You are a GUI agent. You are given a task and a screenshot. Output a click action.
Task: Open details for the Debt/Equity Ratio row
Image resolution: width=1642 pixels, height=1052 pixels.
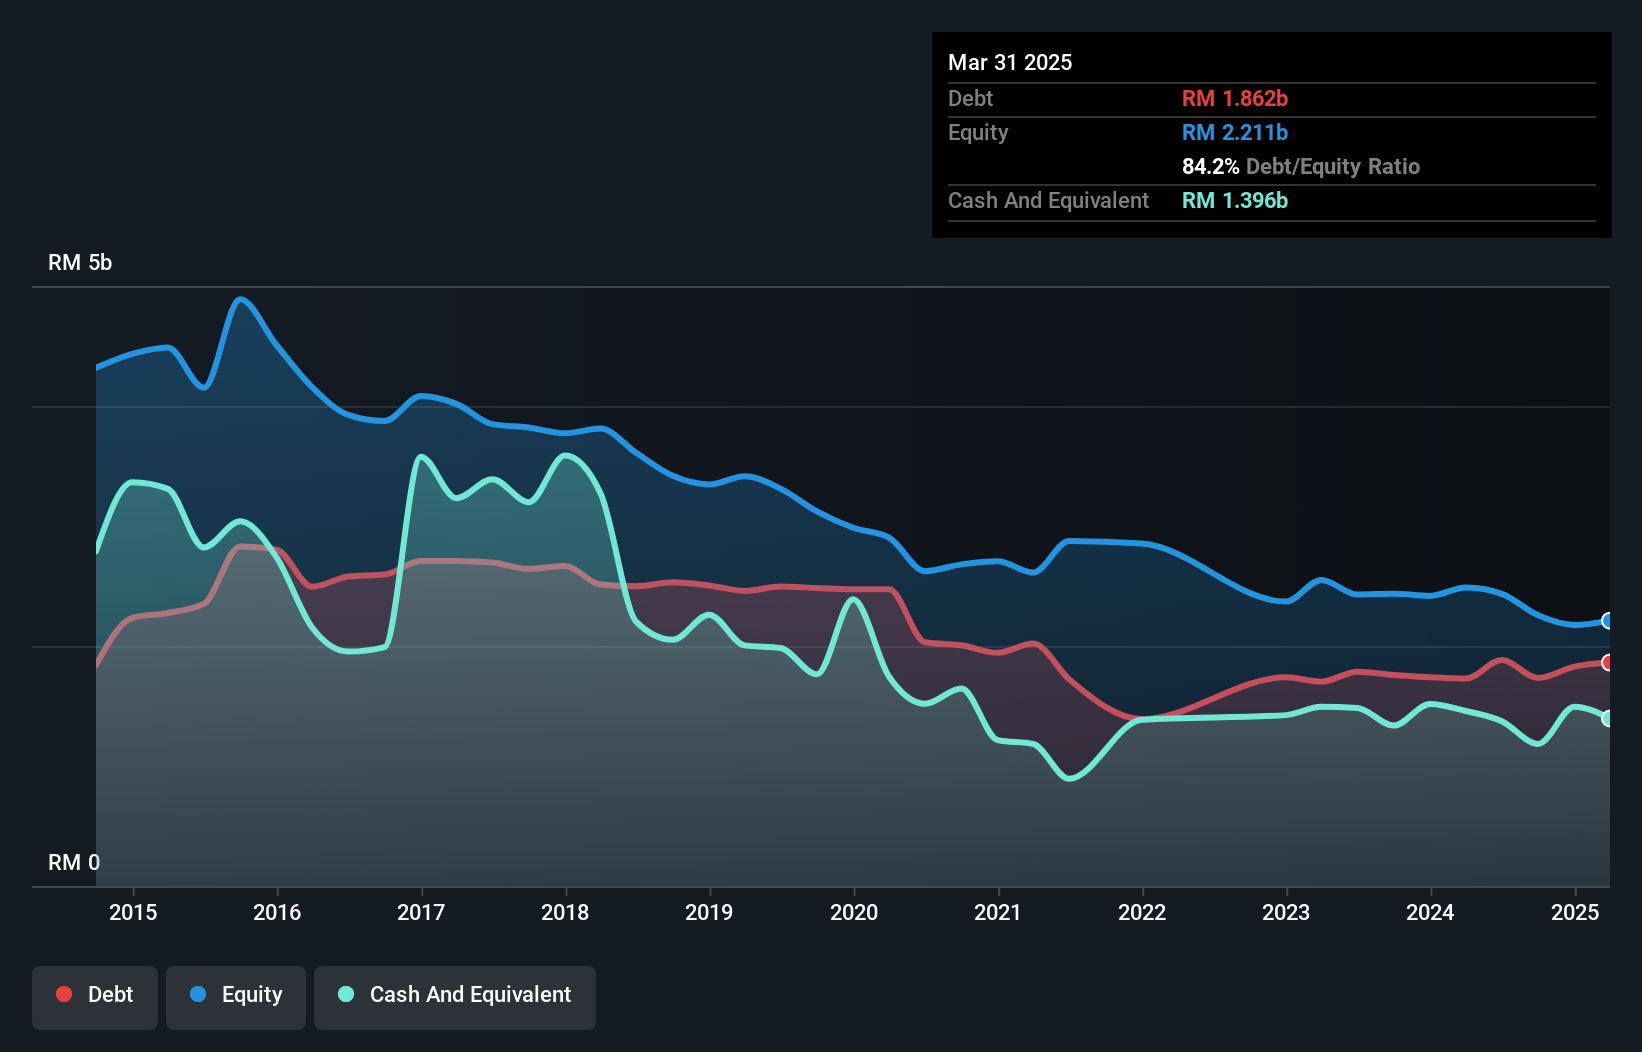tap(1301, 166)
